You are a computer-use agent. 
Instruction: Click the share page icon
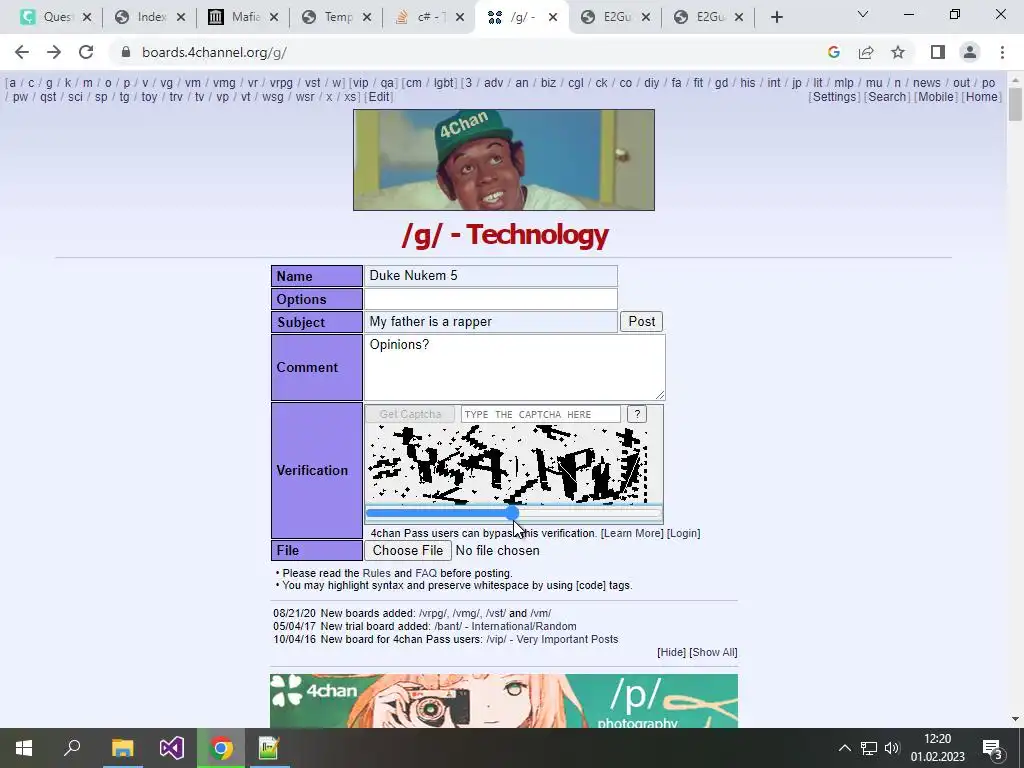(x=866, y=52)
